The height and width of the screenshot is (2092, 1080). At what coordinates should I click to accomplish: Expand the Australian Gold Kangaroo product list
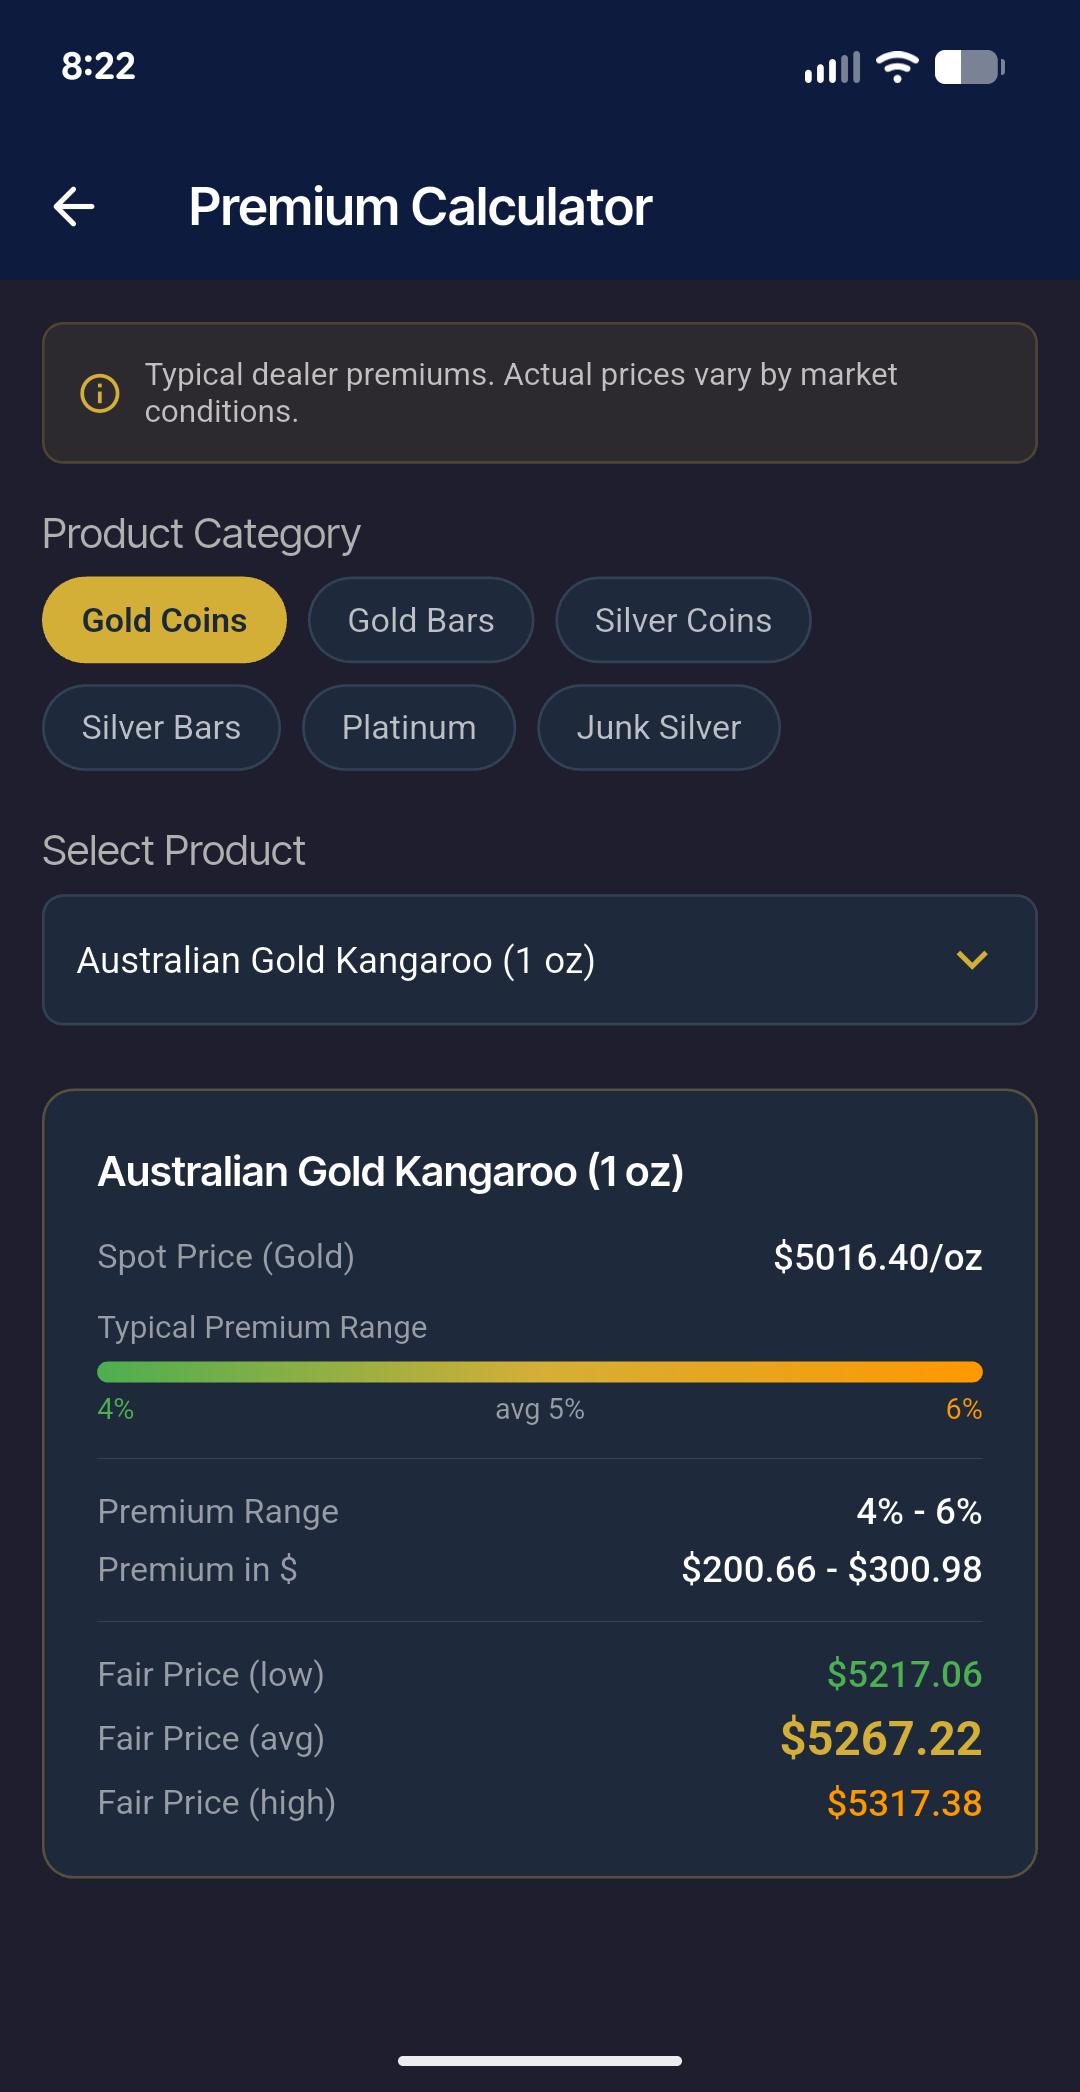point(540,960)
